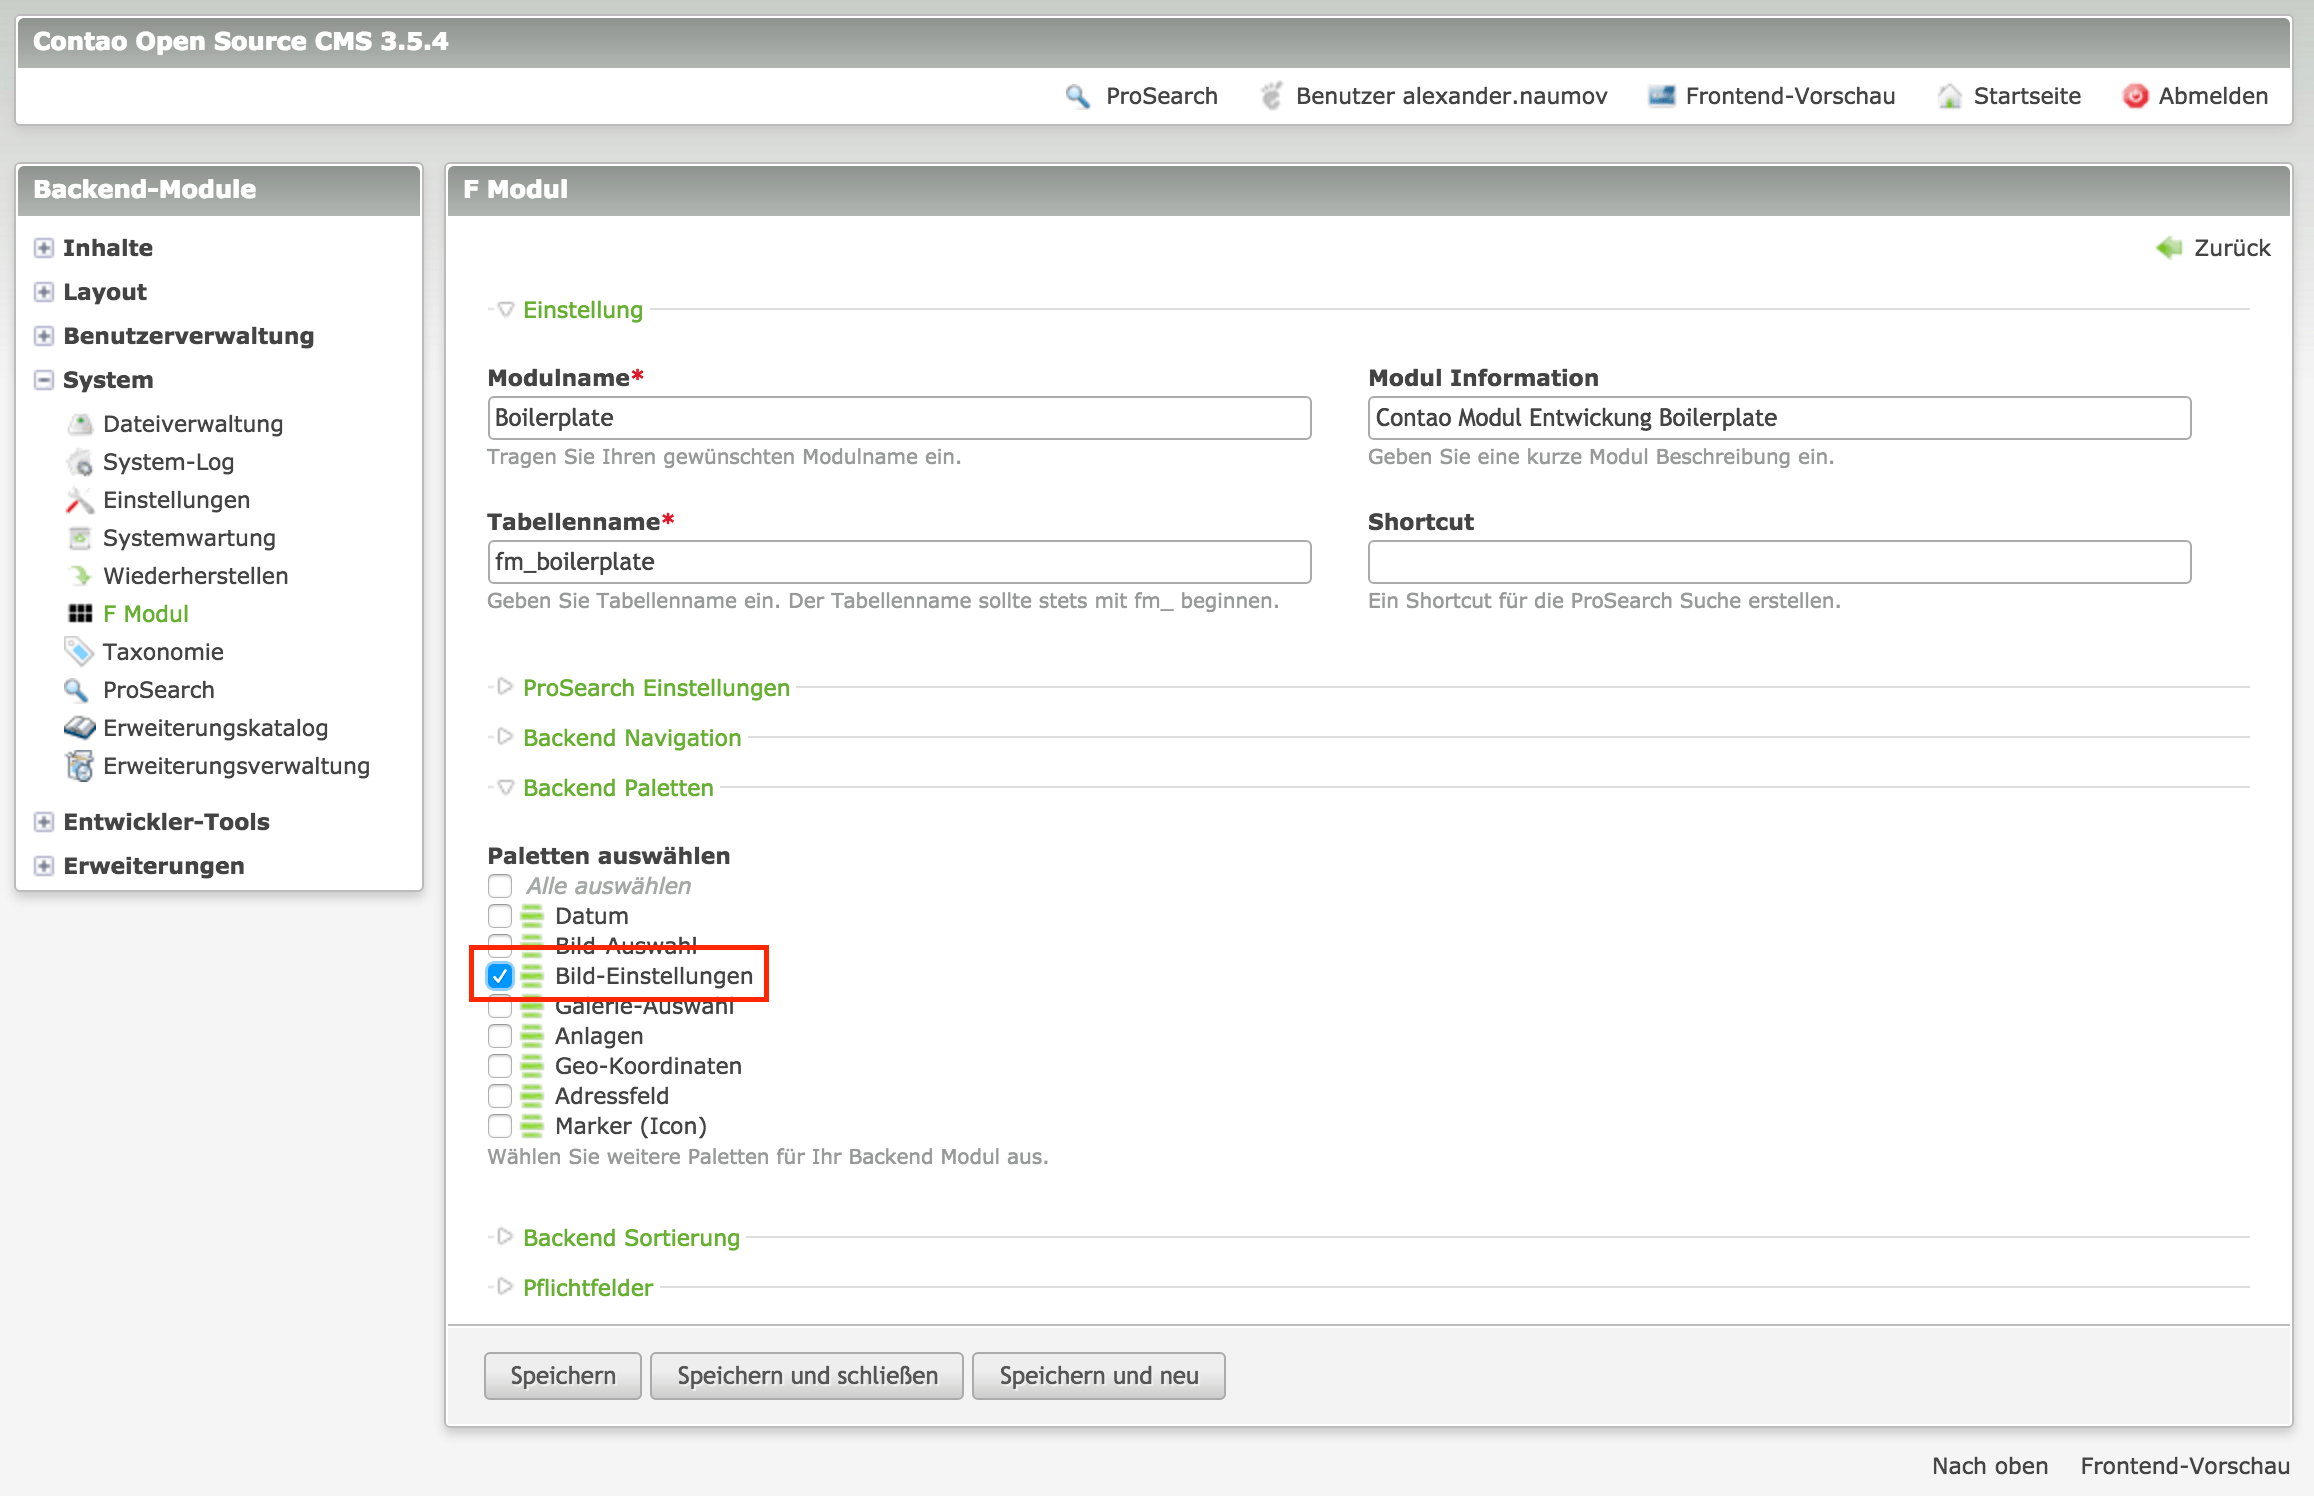Click the Systemwartung icon in sidebar
This screenshot has height=1496, width=2314.
coord(80,538)
